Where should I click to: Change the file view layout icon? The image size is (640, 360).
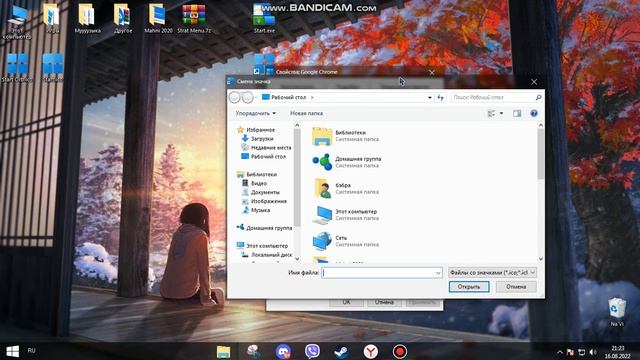(491, 113)
